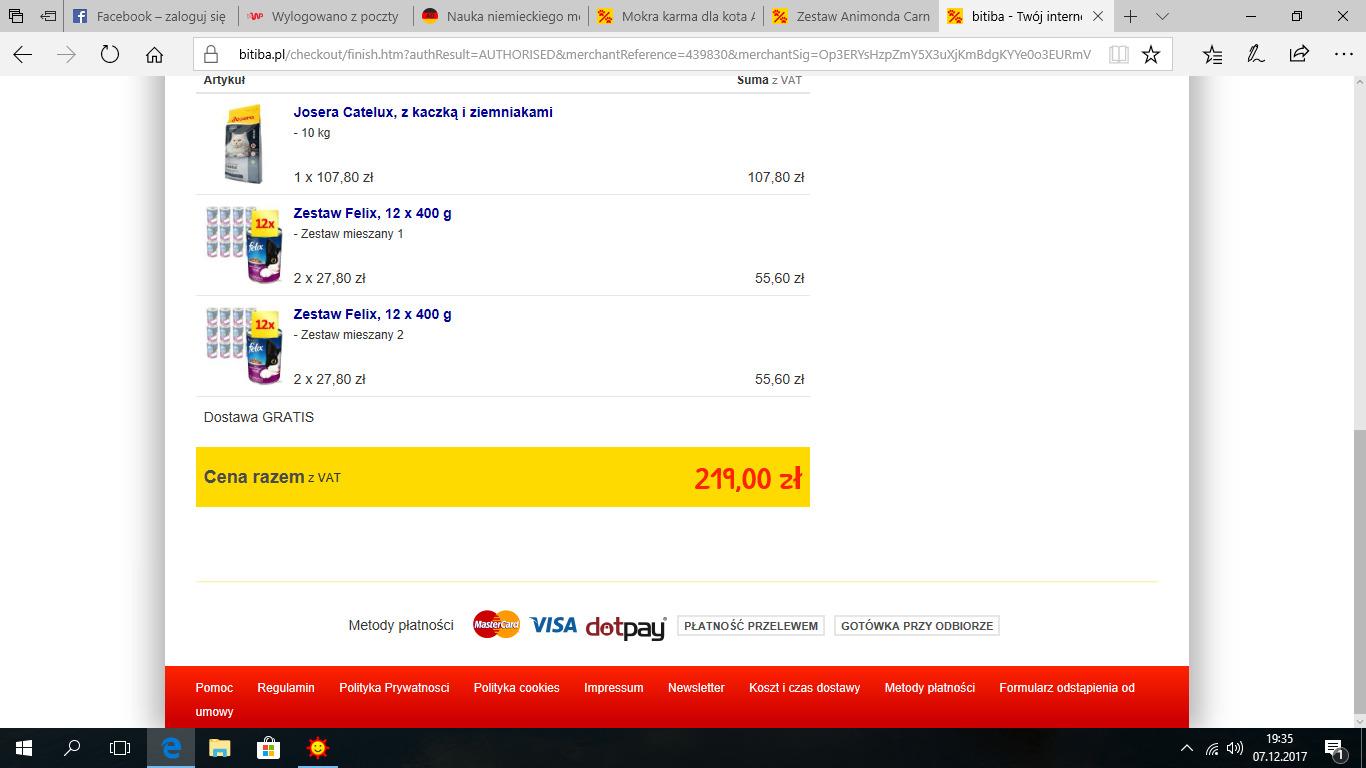This screenshot has height=768, width=1366.
Task: Add this page to favorites
Action: 1151,55
